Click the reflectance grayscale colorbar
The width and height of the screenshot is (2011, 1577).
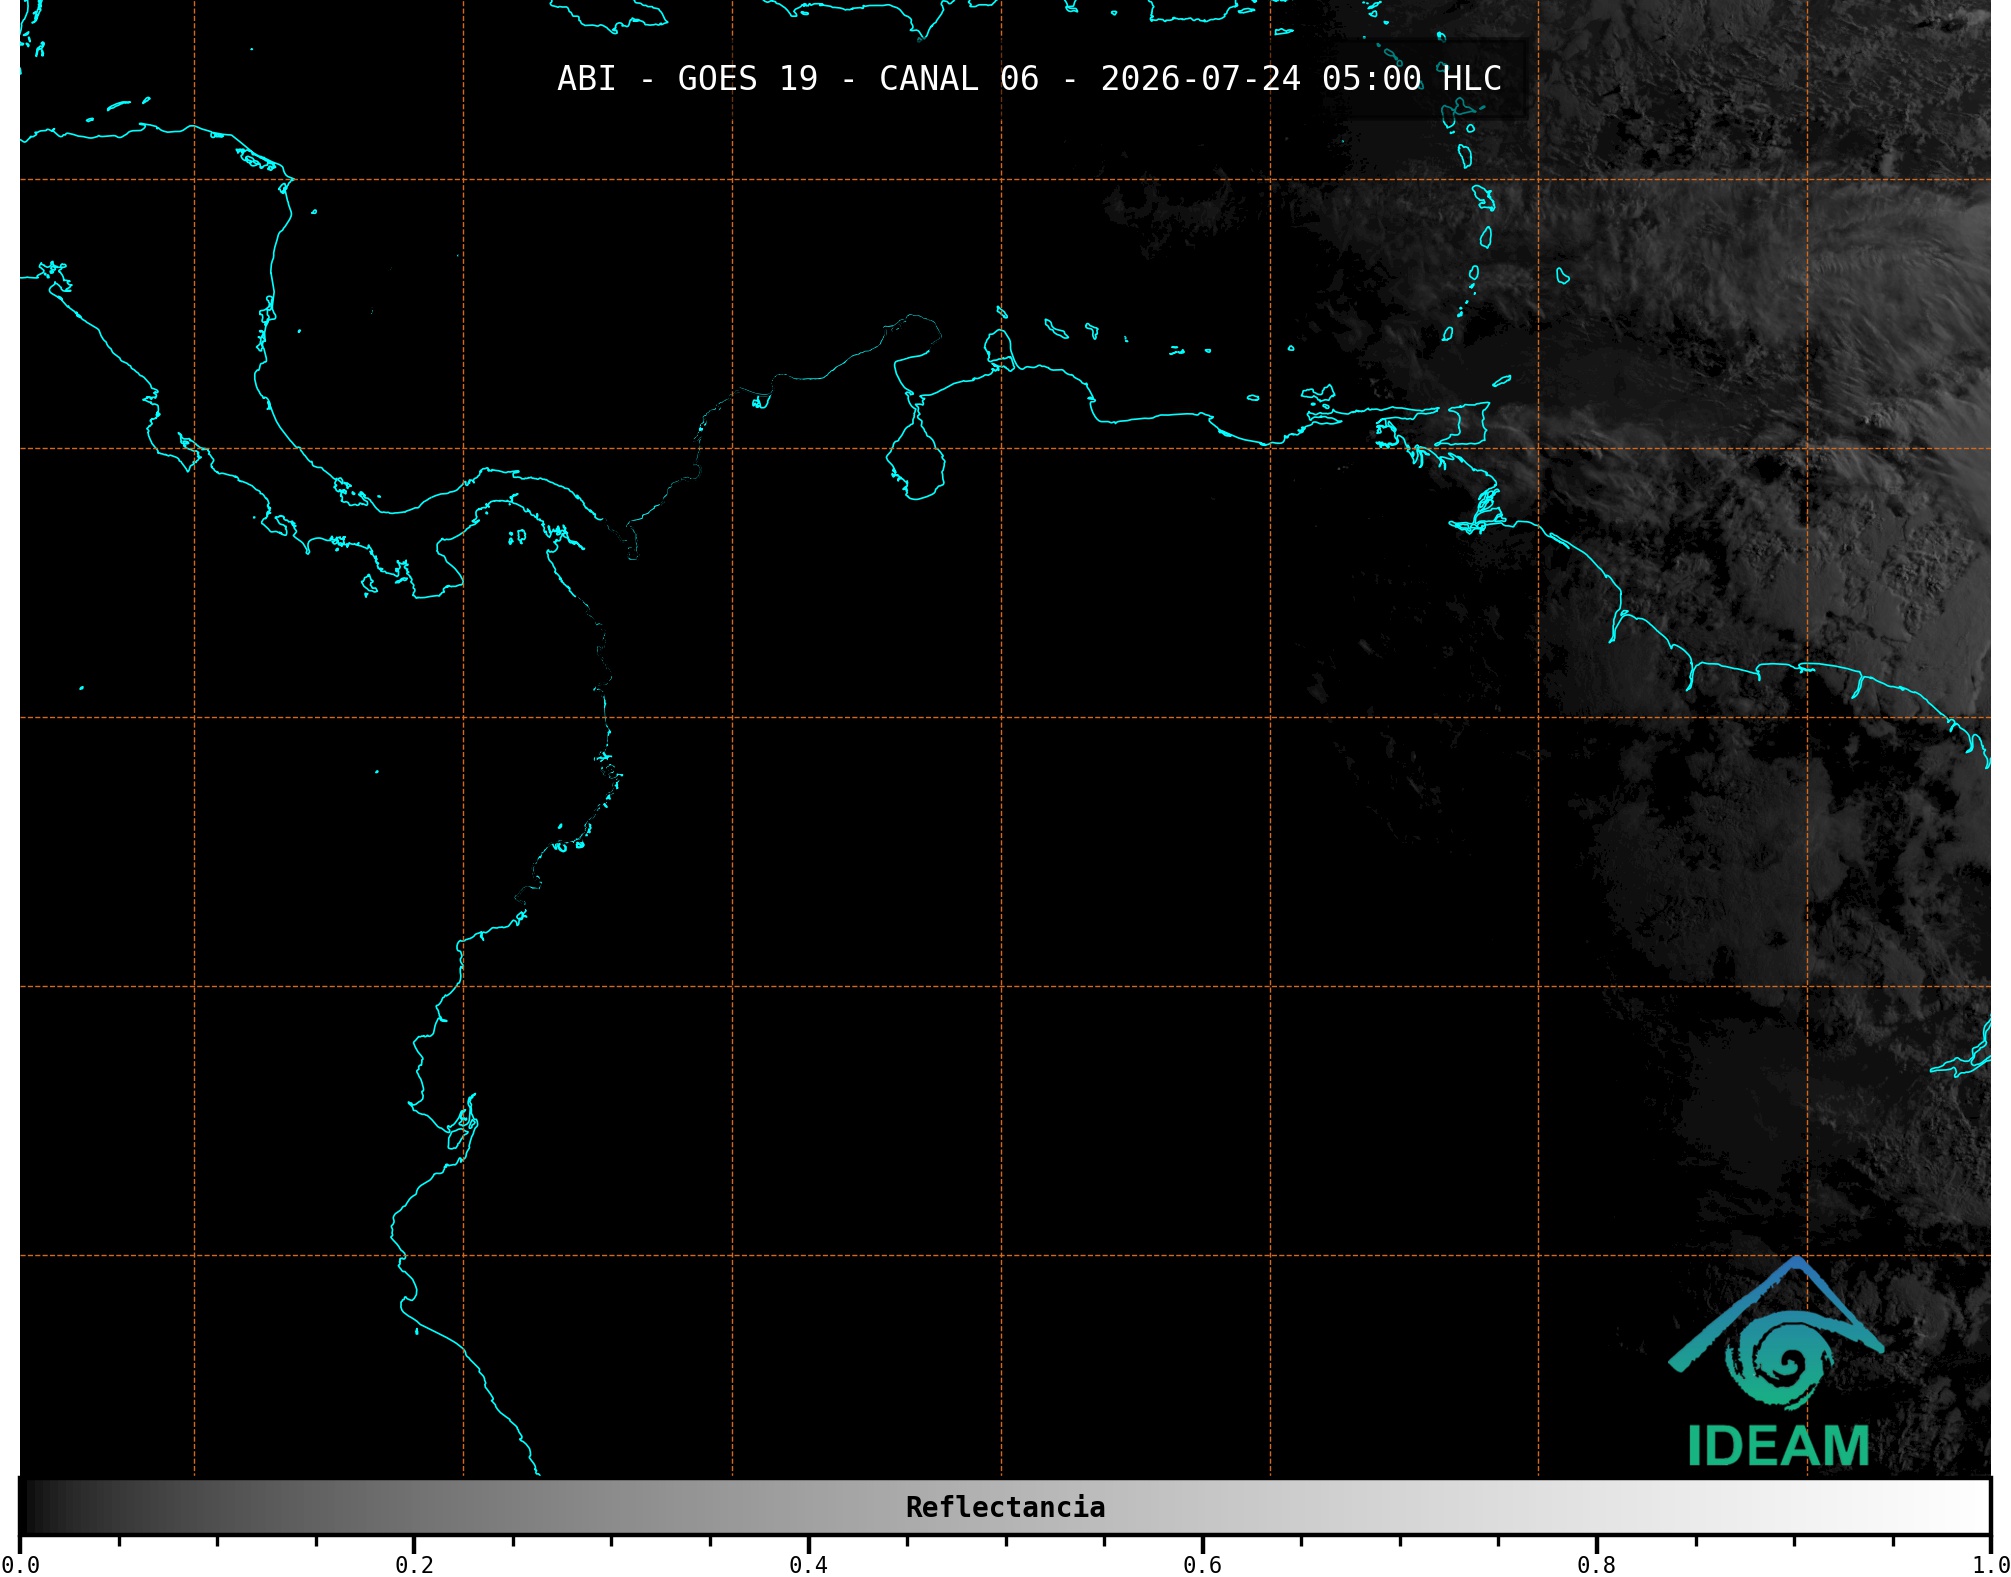pos(1005,1507)
